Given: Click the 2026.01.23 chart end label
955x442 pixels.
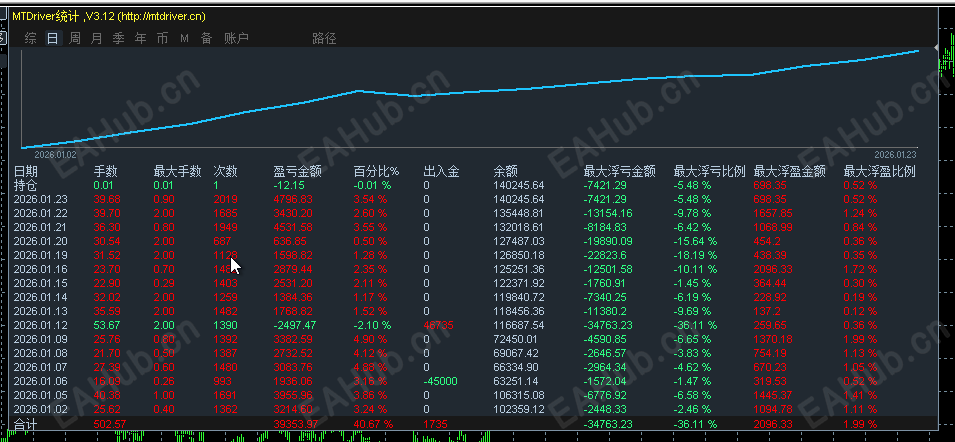Looking at the screenshot, I should [895, 155].
